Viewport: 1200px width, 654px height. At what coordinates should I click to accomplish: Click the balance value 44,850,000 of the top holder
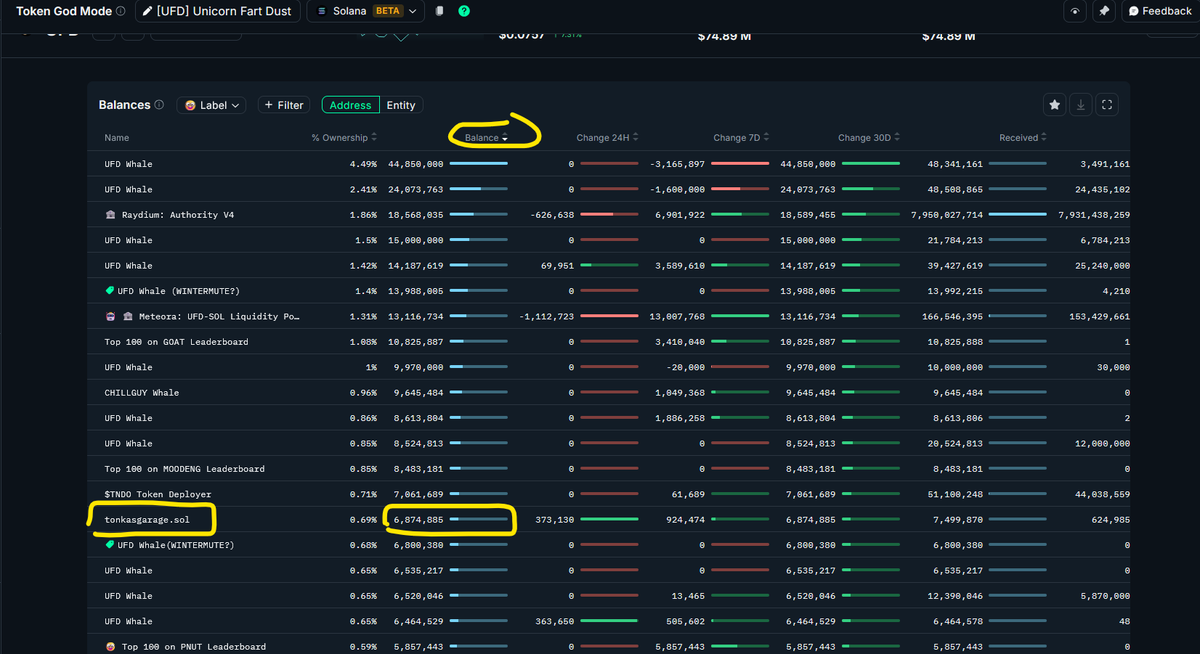(415, 164)
